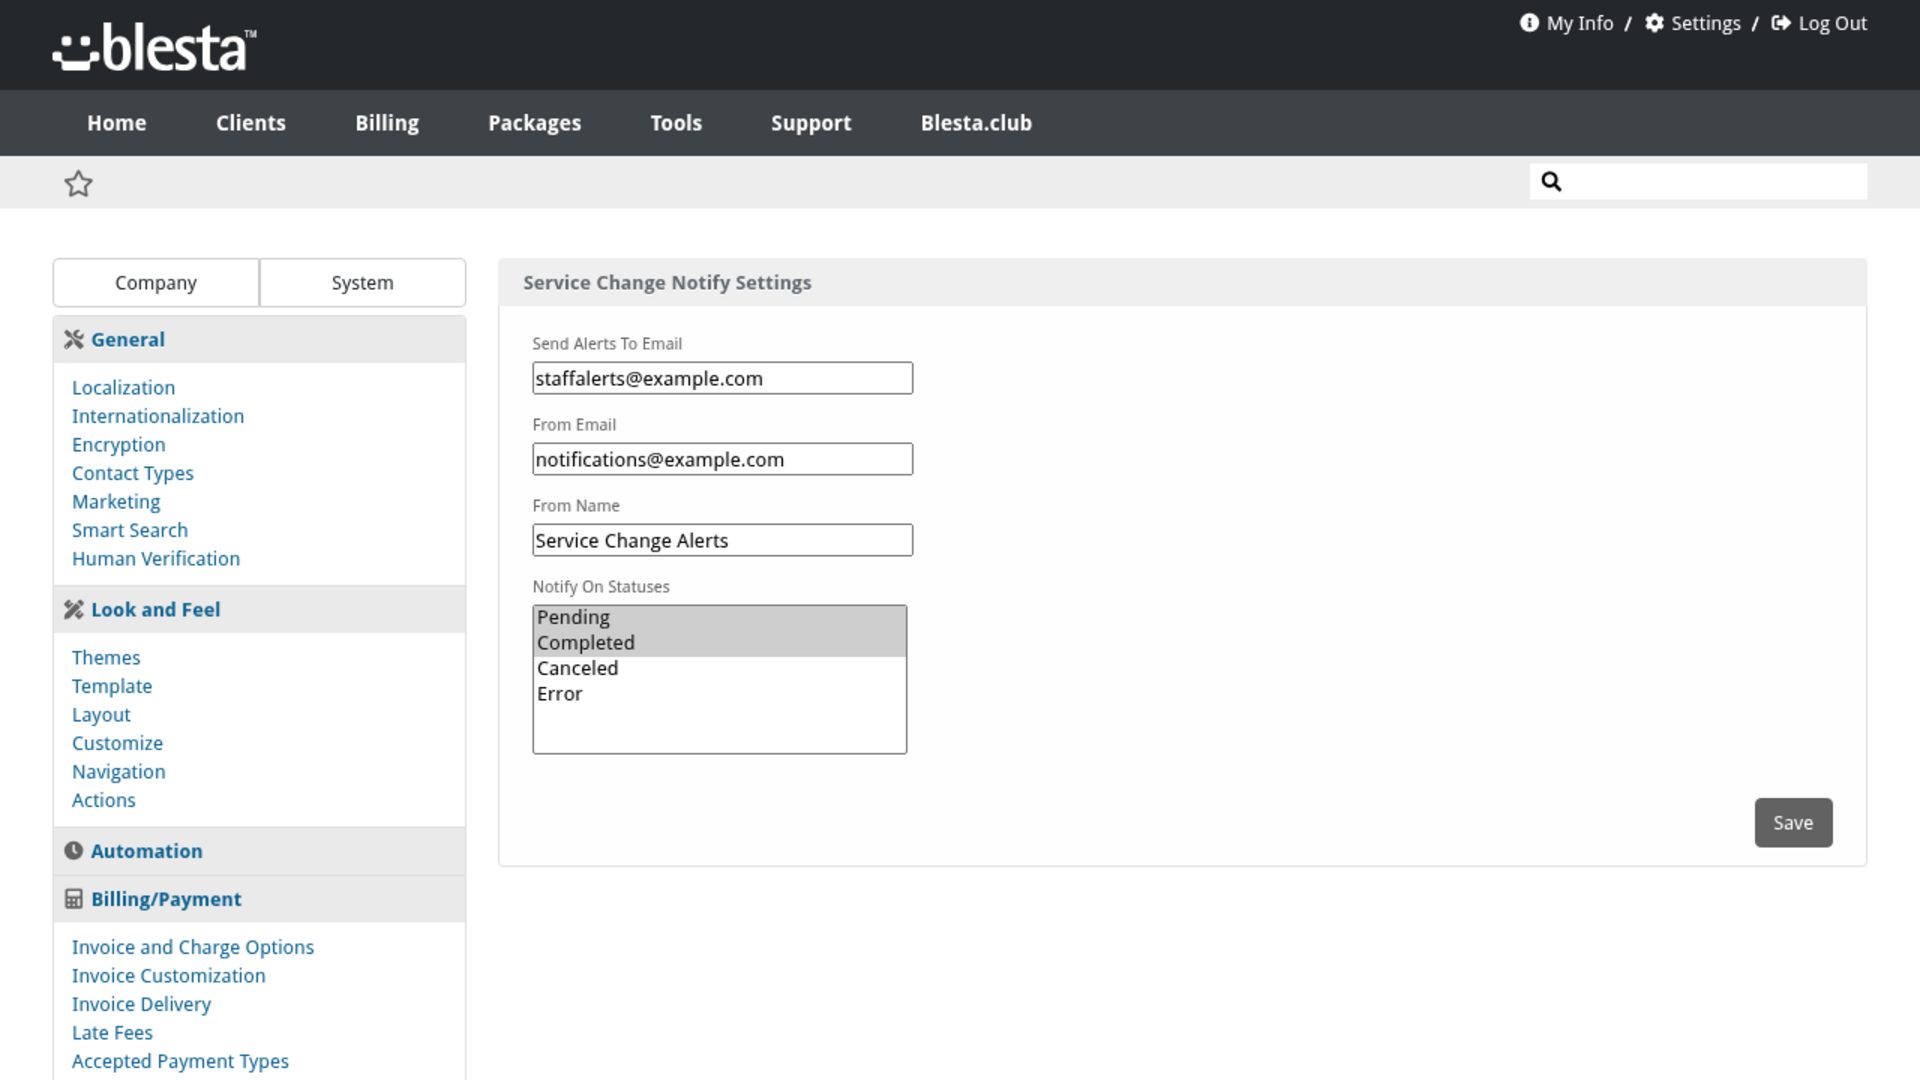Open the Packages menu
The image size is (1920, 1080).
click(x=535, y=123)
